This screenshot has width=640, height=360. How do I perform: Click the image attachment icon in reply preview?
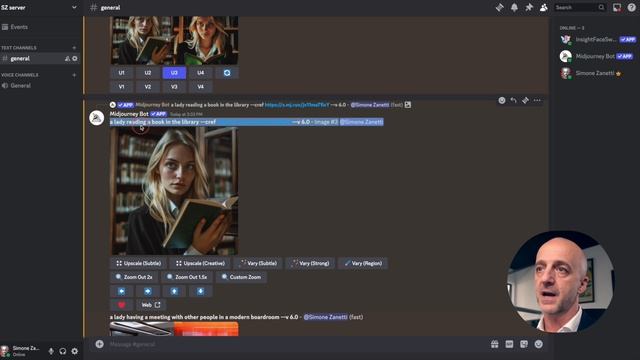(x=408, y=105)
